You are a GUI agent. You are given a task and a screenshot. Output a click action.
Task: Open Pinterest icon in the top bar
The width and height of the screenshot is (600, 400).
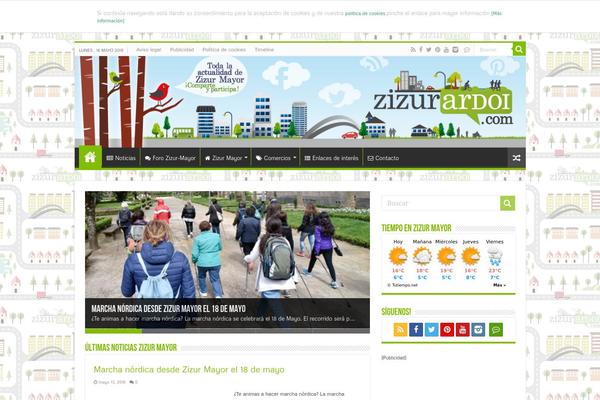[437, 50]
